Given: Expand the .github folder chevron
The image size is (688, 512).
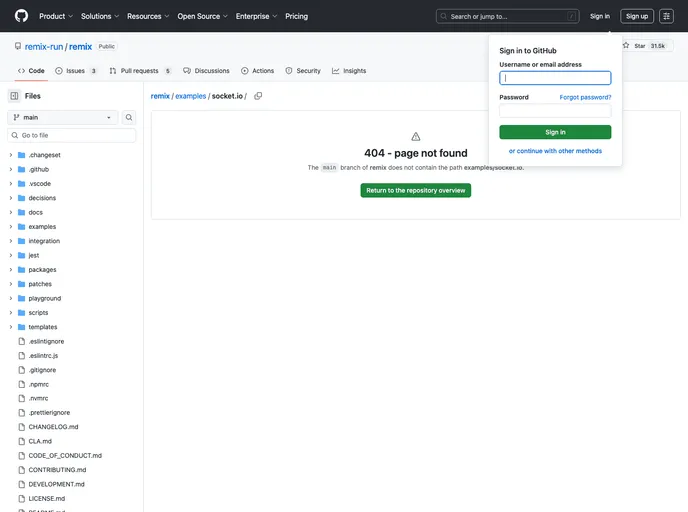Looking at the screenshot, I should 11,169.
